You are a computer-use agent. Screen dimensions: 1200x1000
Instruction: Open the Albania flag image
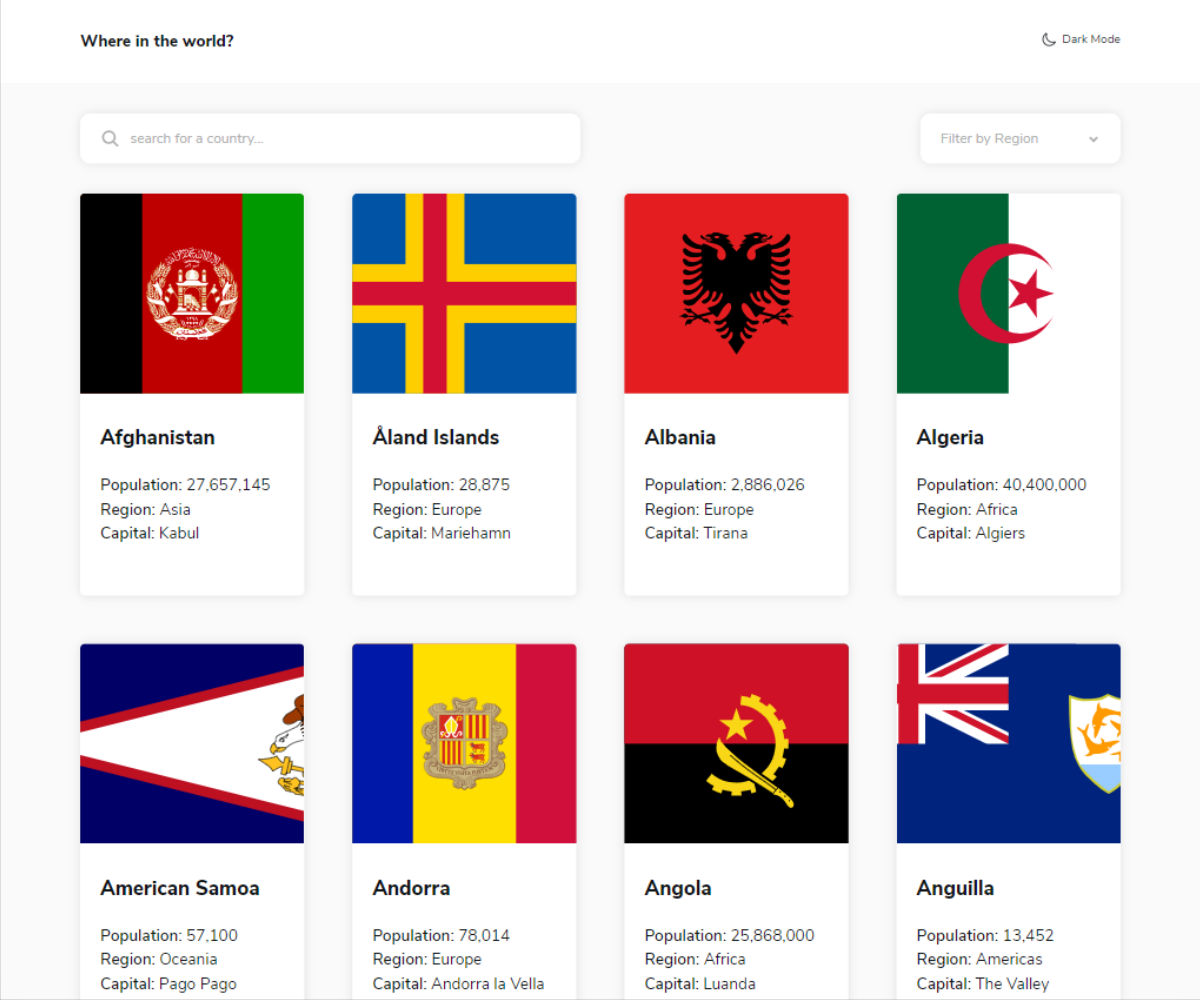point(736,293)
